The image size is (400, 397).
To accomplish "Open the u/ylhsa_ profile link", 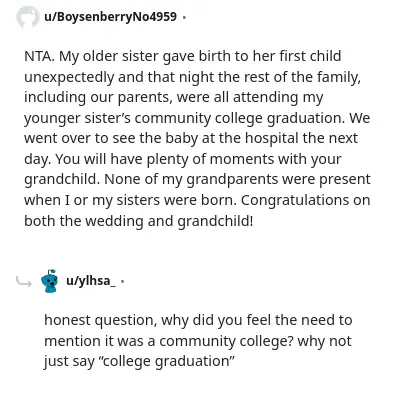I will click(x=91, y=281).
